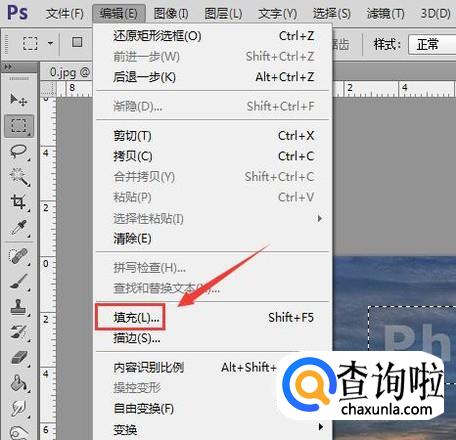Select the Spot Healing Brush tool
Viewport: 456px width, 440px height.
(19, 256)
